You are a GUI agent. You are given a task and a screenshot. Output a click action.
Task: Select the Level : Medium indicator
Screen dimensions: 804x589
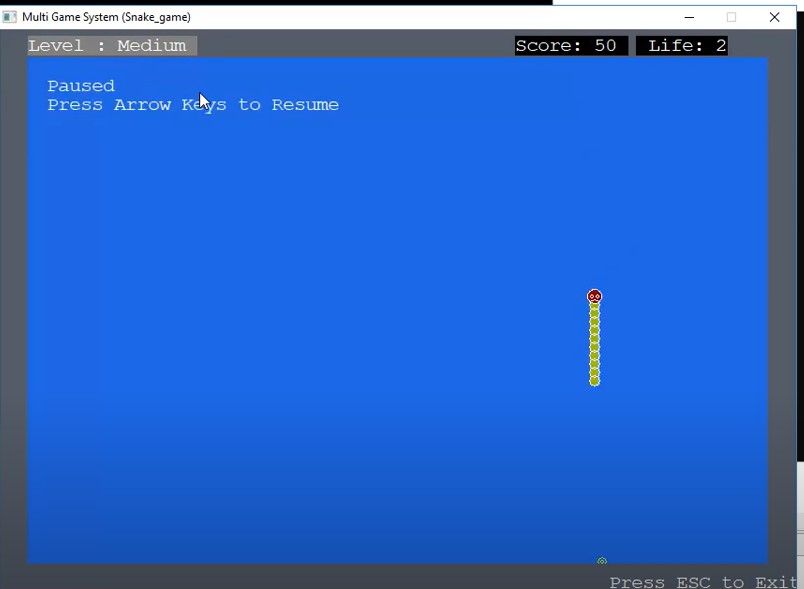click(x=108, y=45)
